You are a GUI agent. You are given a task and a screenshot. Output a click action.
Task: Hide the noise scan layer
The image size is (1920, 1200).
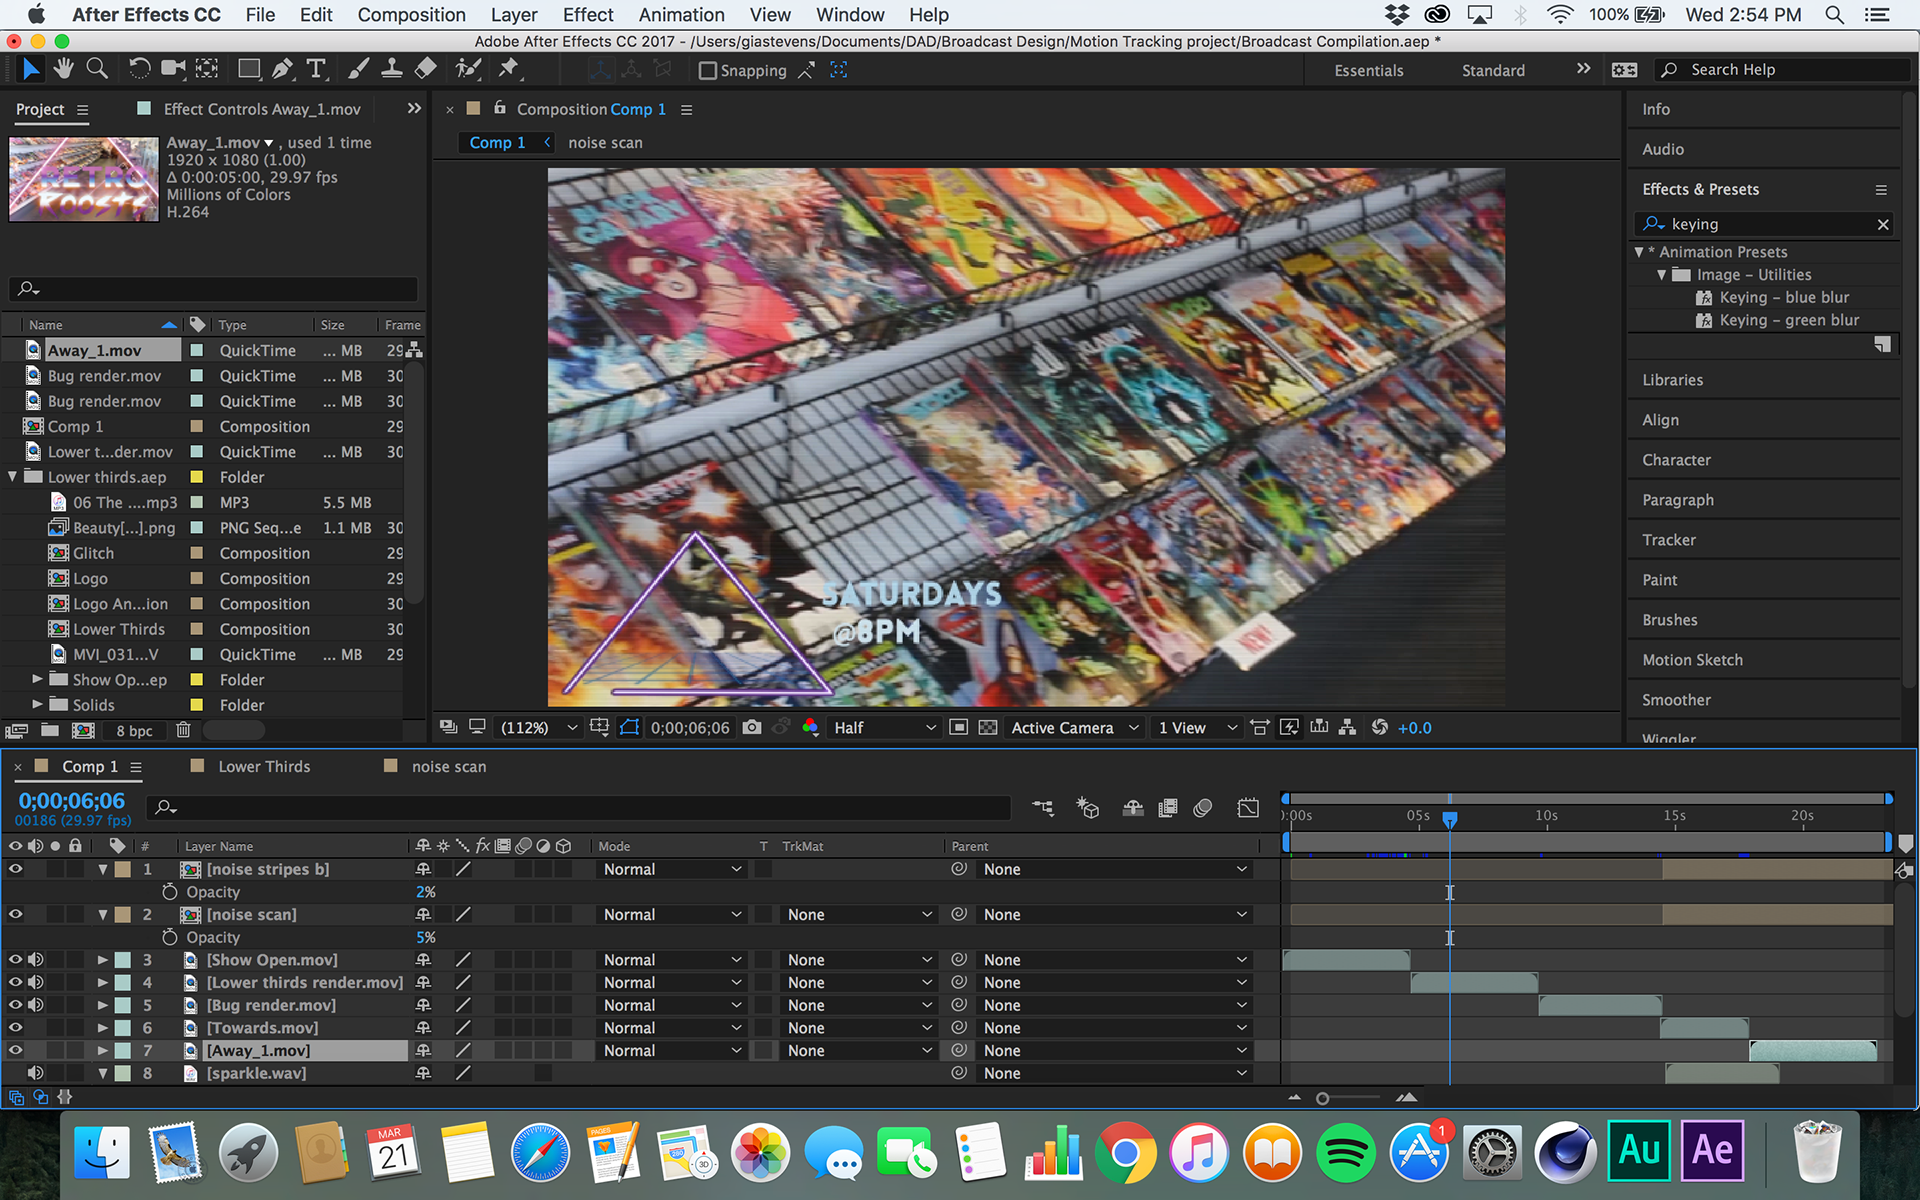pos(15,914)
